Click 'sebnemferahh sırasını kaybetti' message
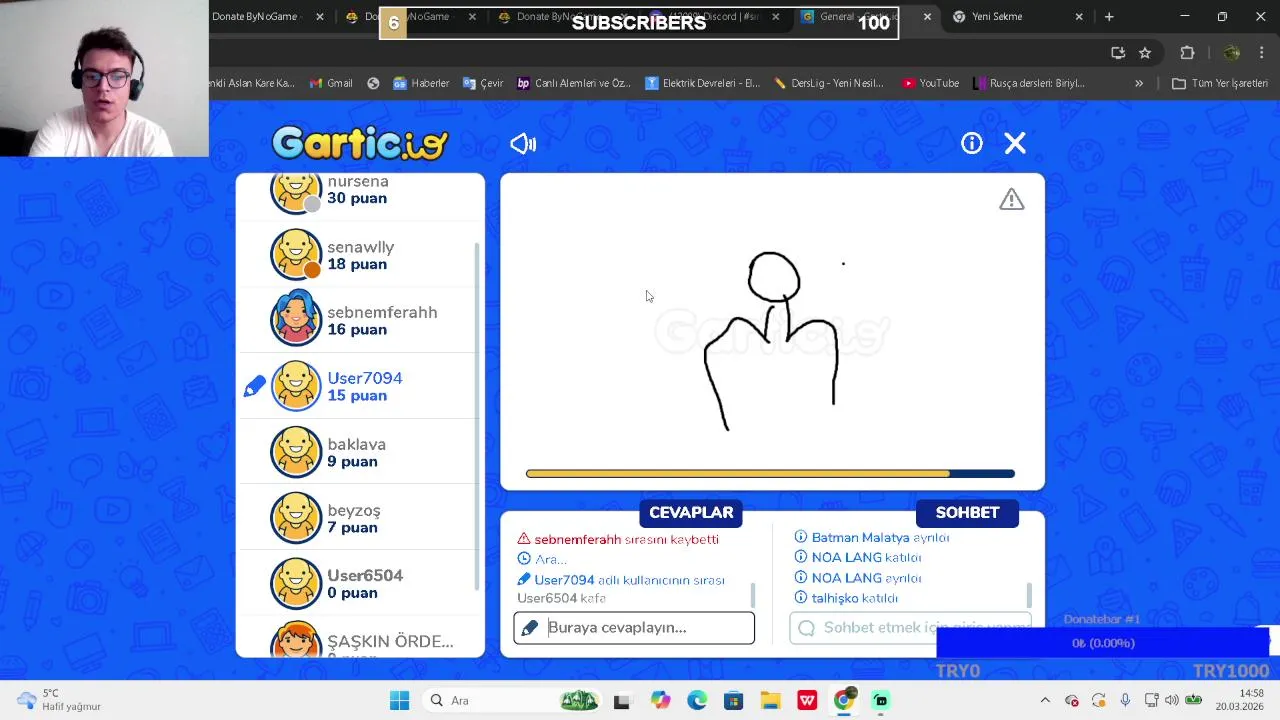The image size is (1280, 720). pos(626,539)
